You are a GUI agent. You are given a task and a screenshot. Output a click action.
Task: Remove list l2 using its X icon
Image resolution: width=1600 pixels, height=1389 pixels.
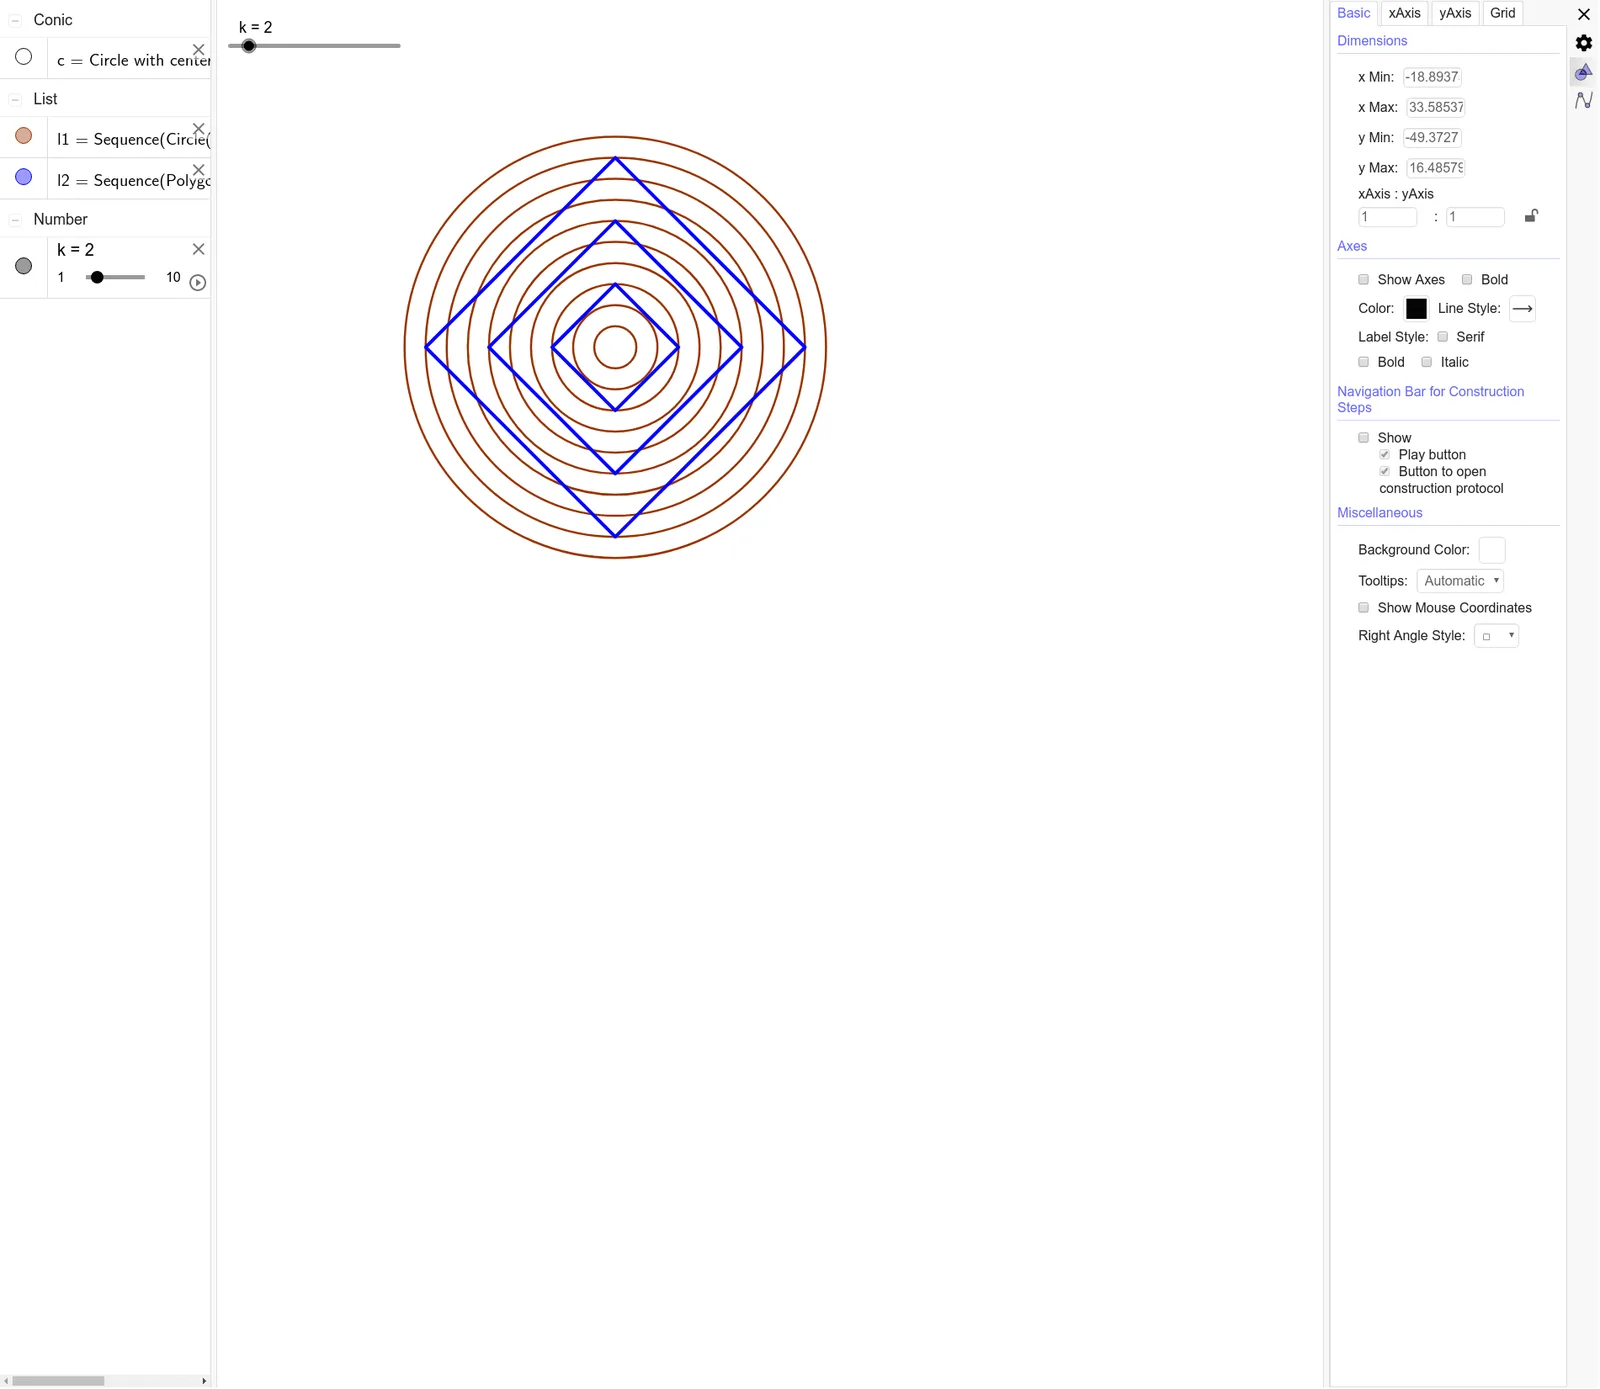tap(198, 169)
